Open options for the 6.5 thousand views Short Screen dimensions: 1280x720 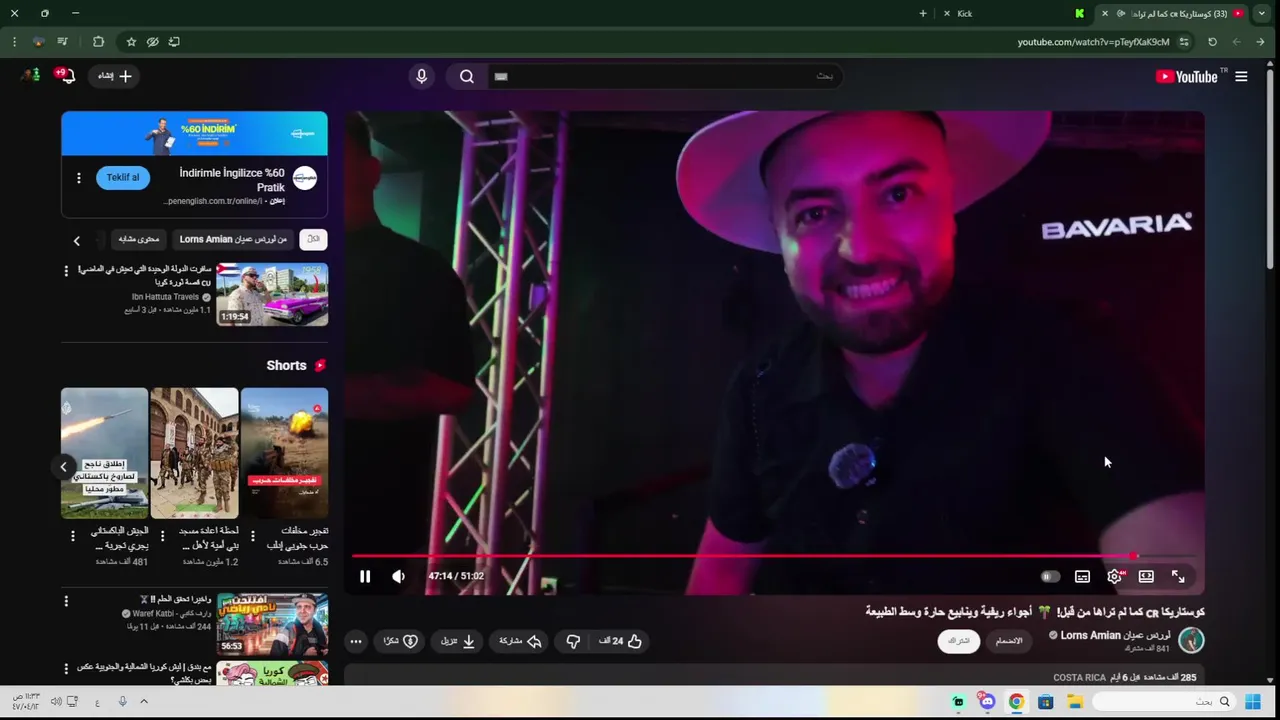pos(252,536)
